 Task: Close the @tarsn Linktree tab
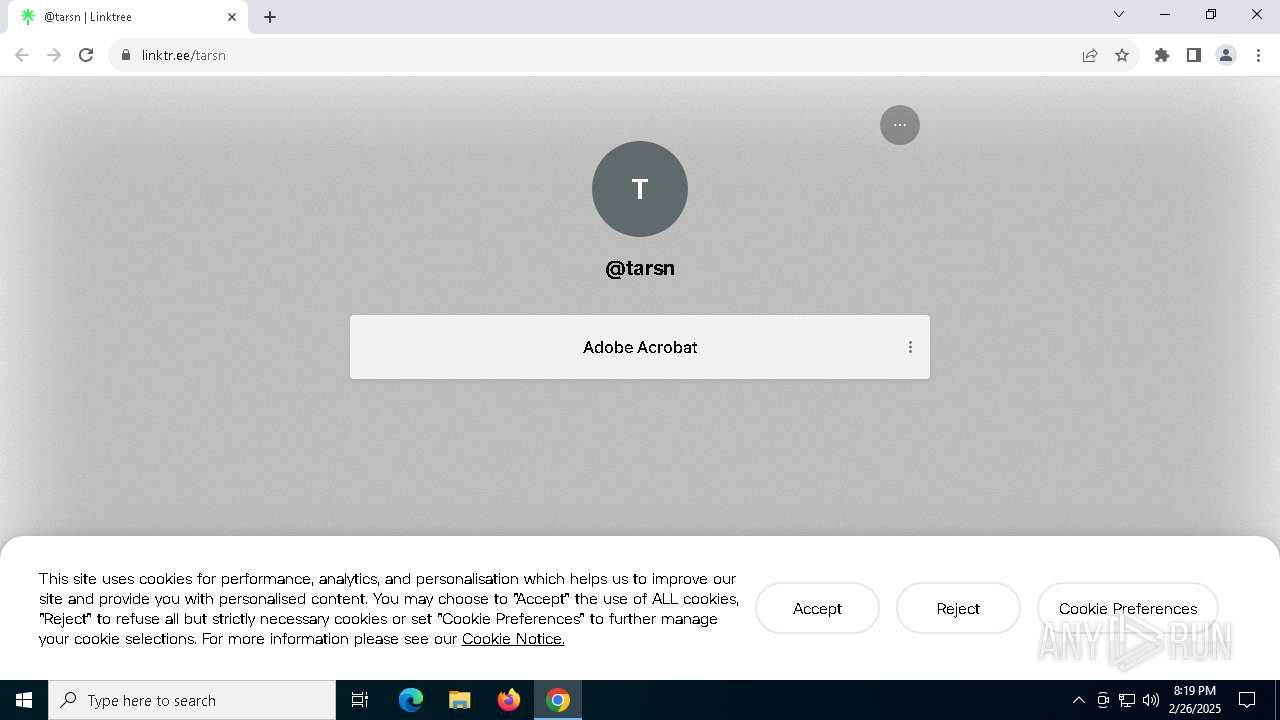tap(232, 17)
